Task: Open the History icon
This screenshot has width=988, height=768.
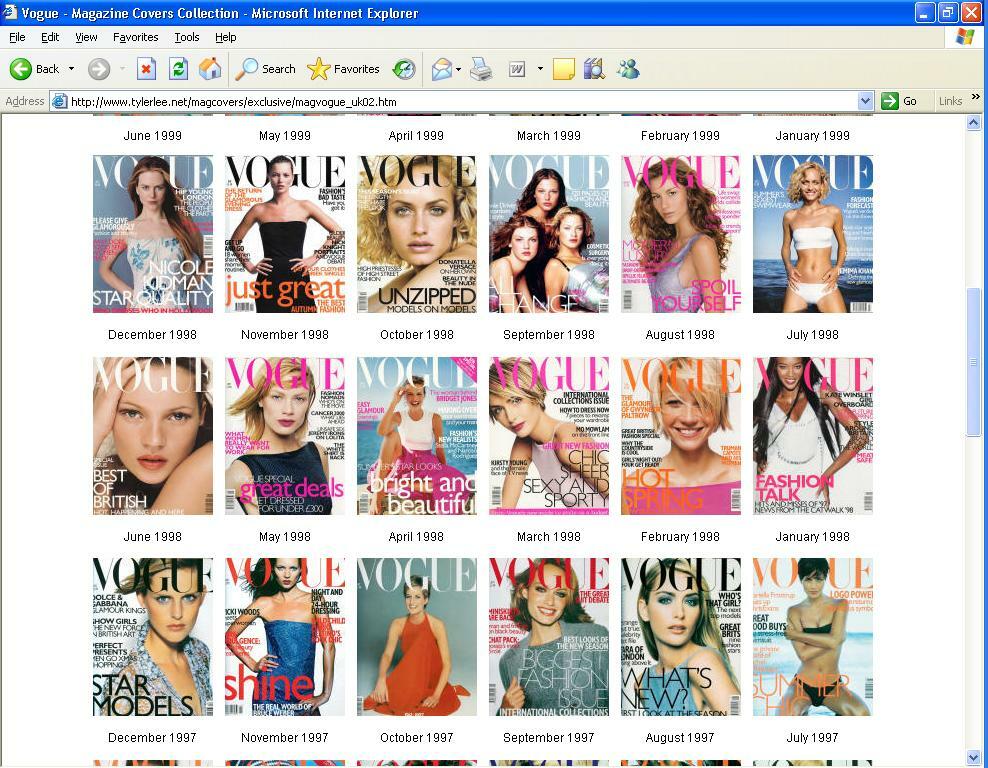Action: tap(404, 69)
